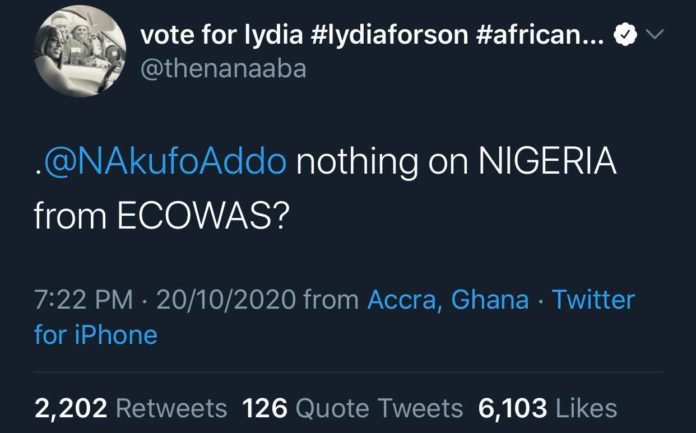Select the word ECOWAS? in the tweet
The width and height of the screenshot is (696, 433).
[x=203, y=217]
